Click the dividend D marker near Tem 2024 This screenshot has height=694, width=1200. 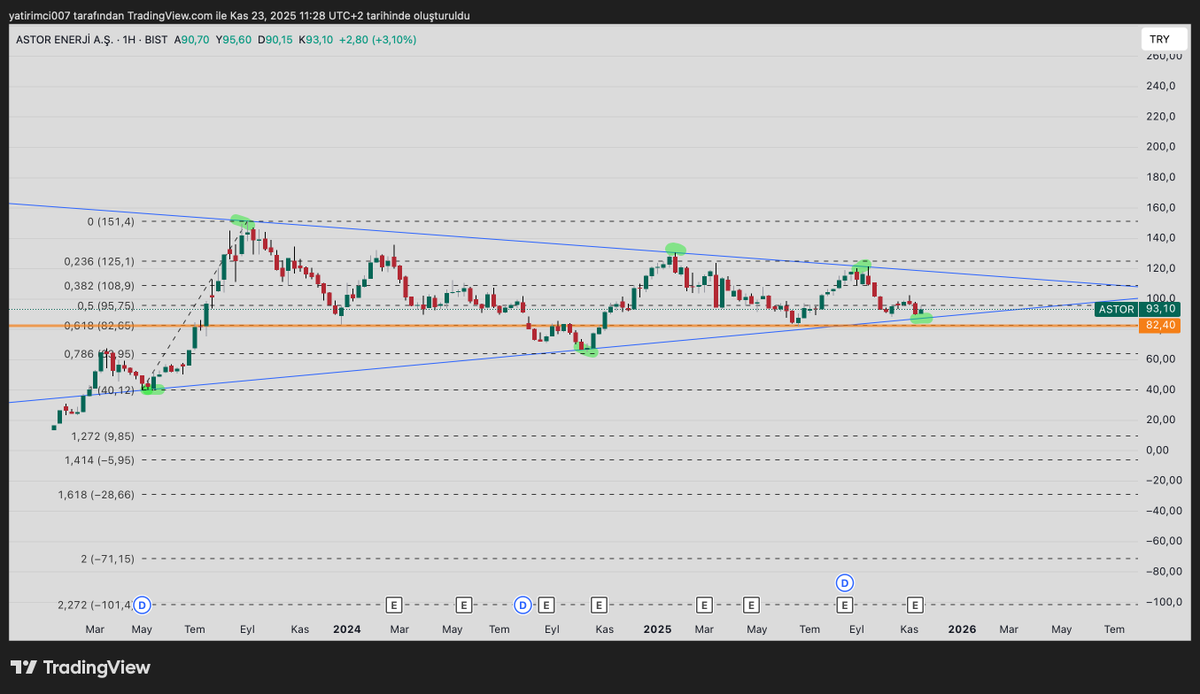(x=522, y=604)
